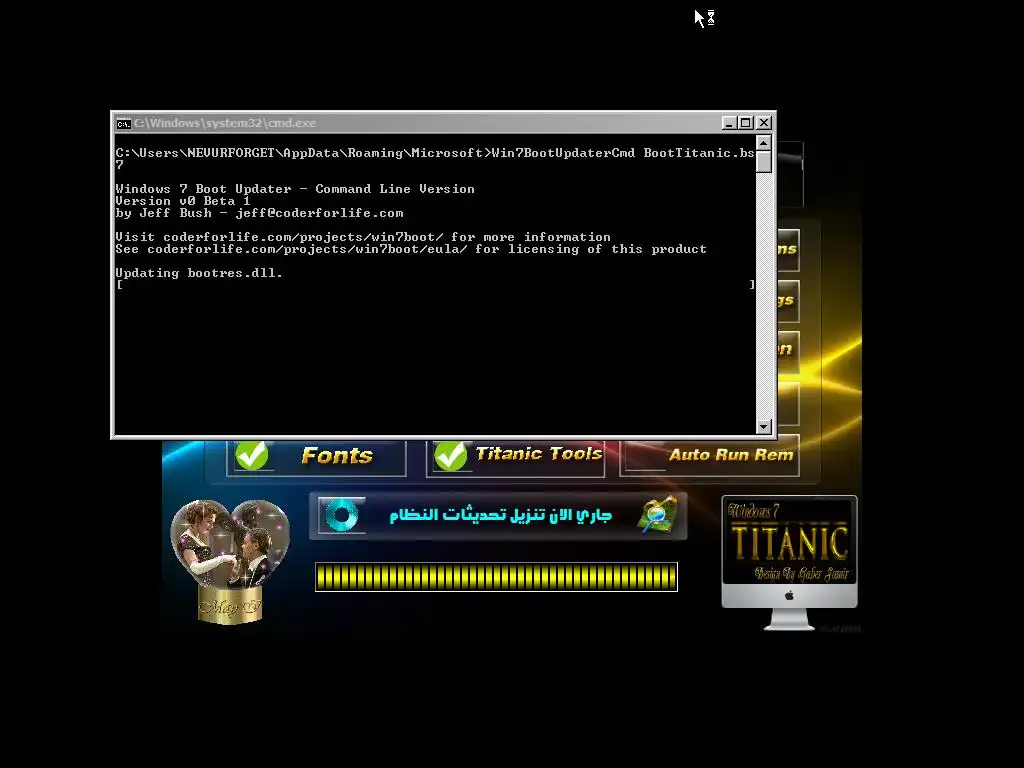The height and width of the screenshot is (768, 1024).
Task: Close the cmd.exe window
Action: (764, 123)
